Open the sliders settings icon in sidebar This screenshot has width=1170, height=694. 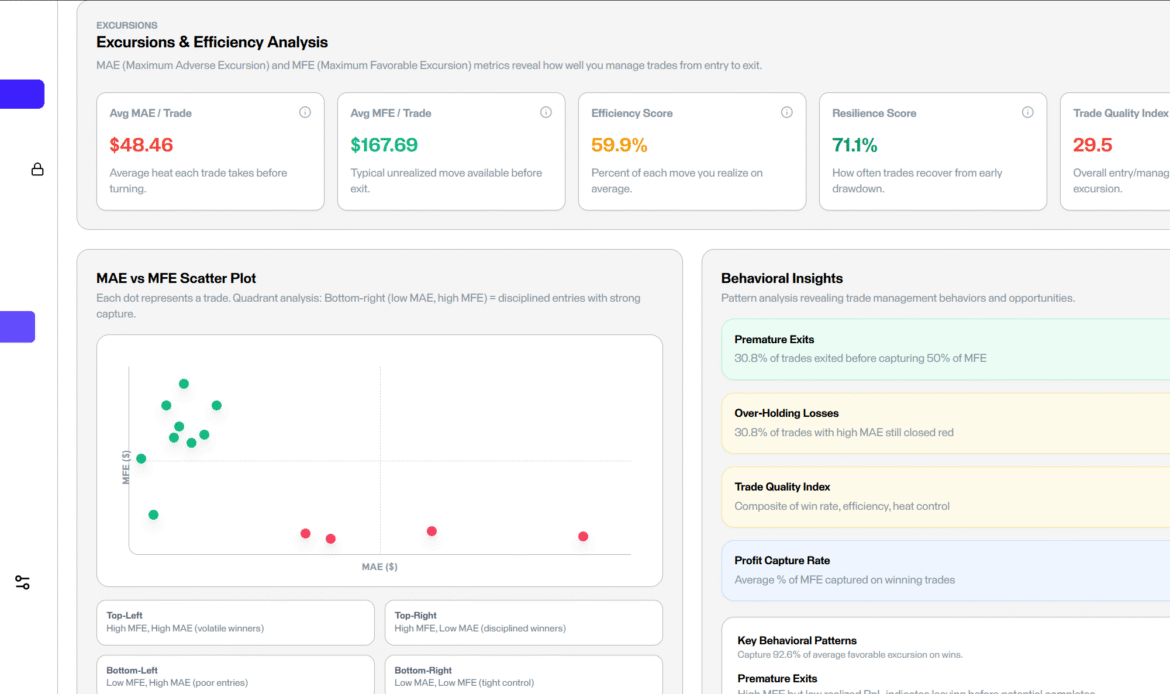coord(22,582)
